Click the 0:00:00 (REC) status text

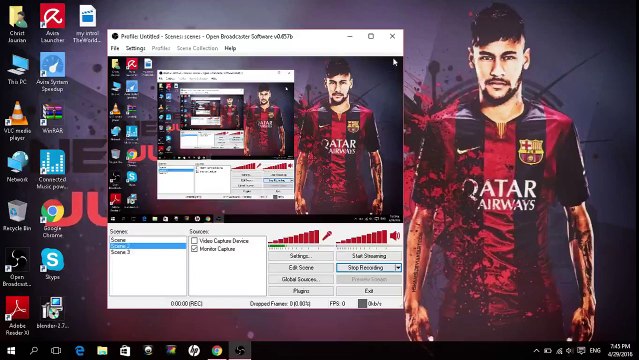(x=186, y=304)
